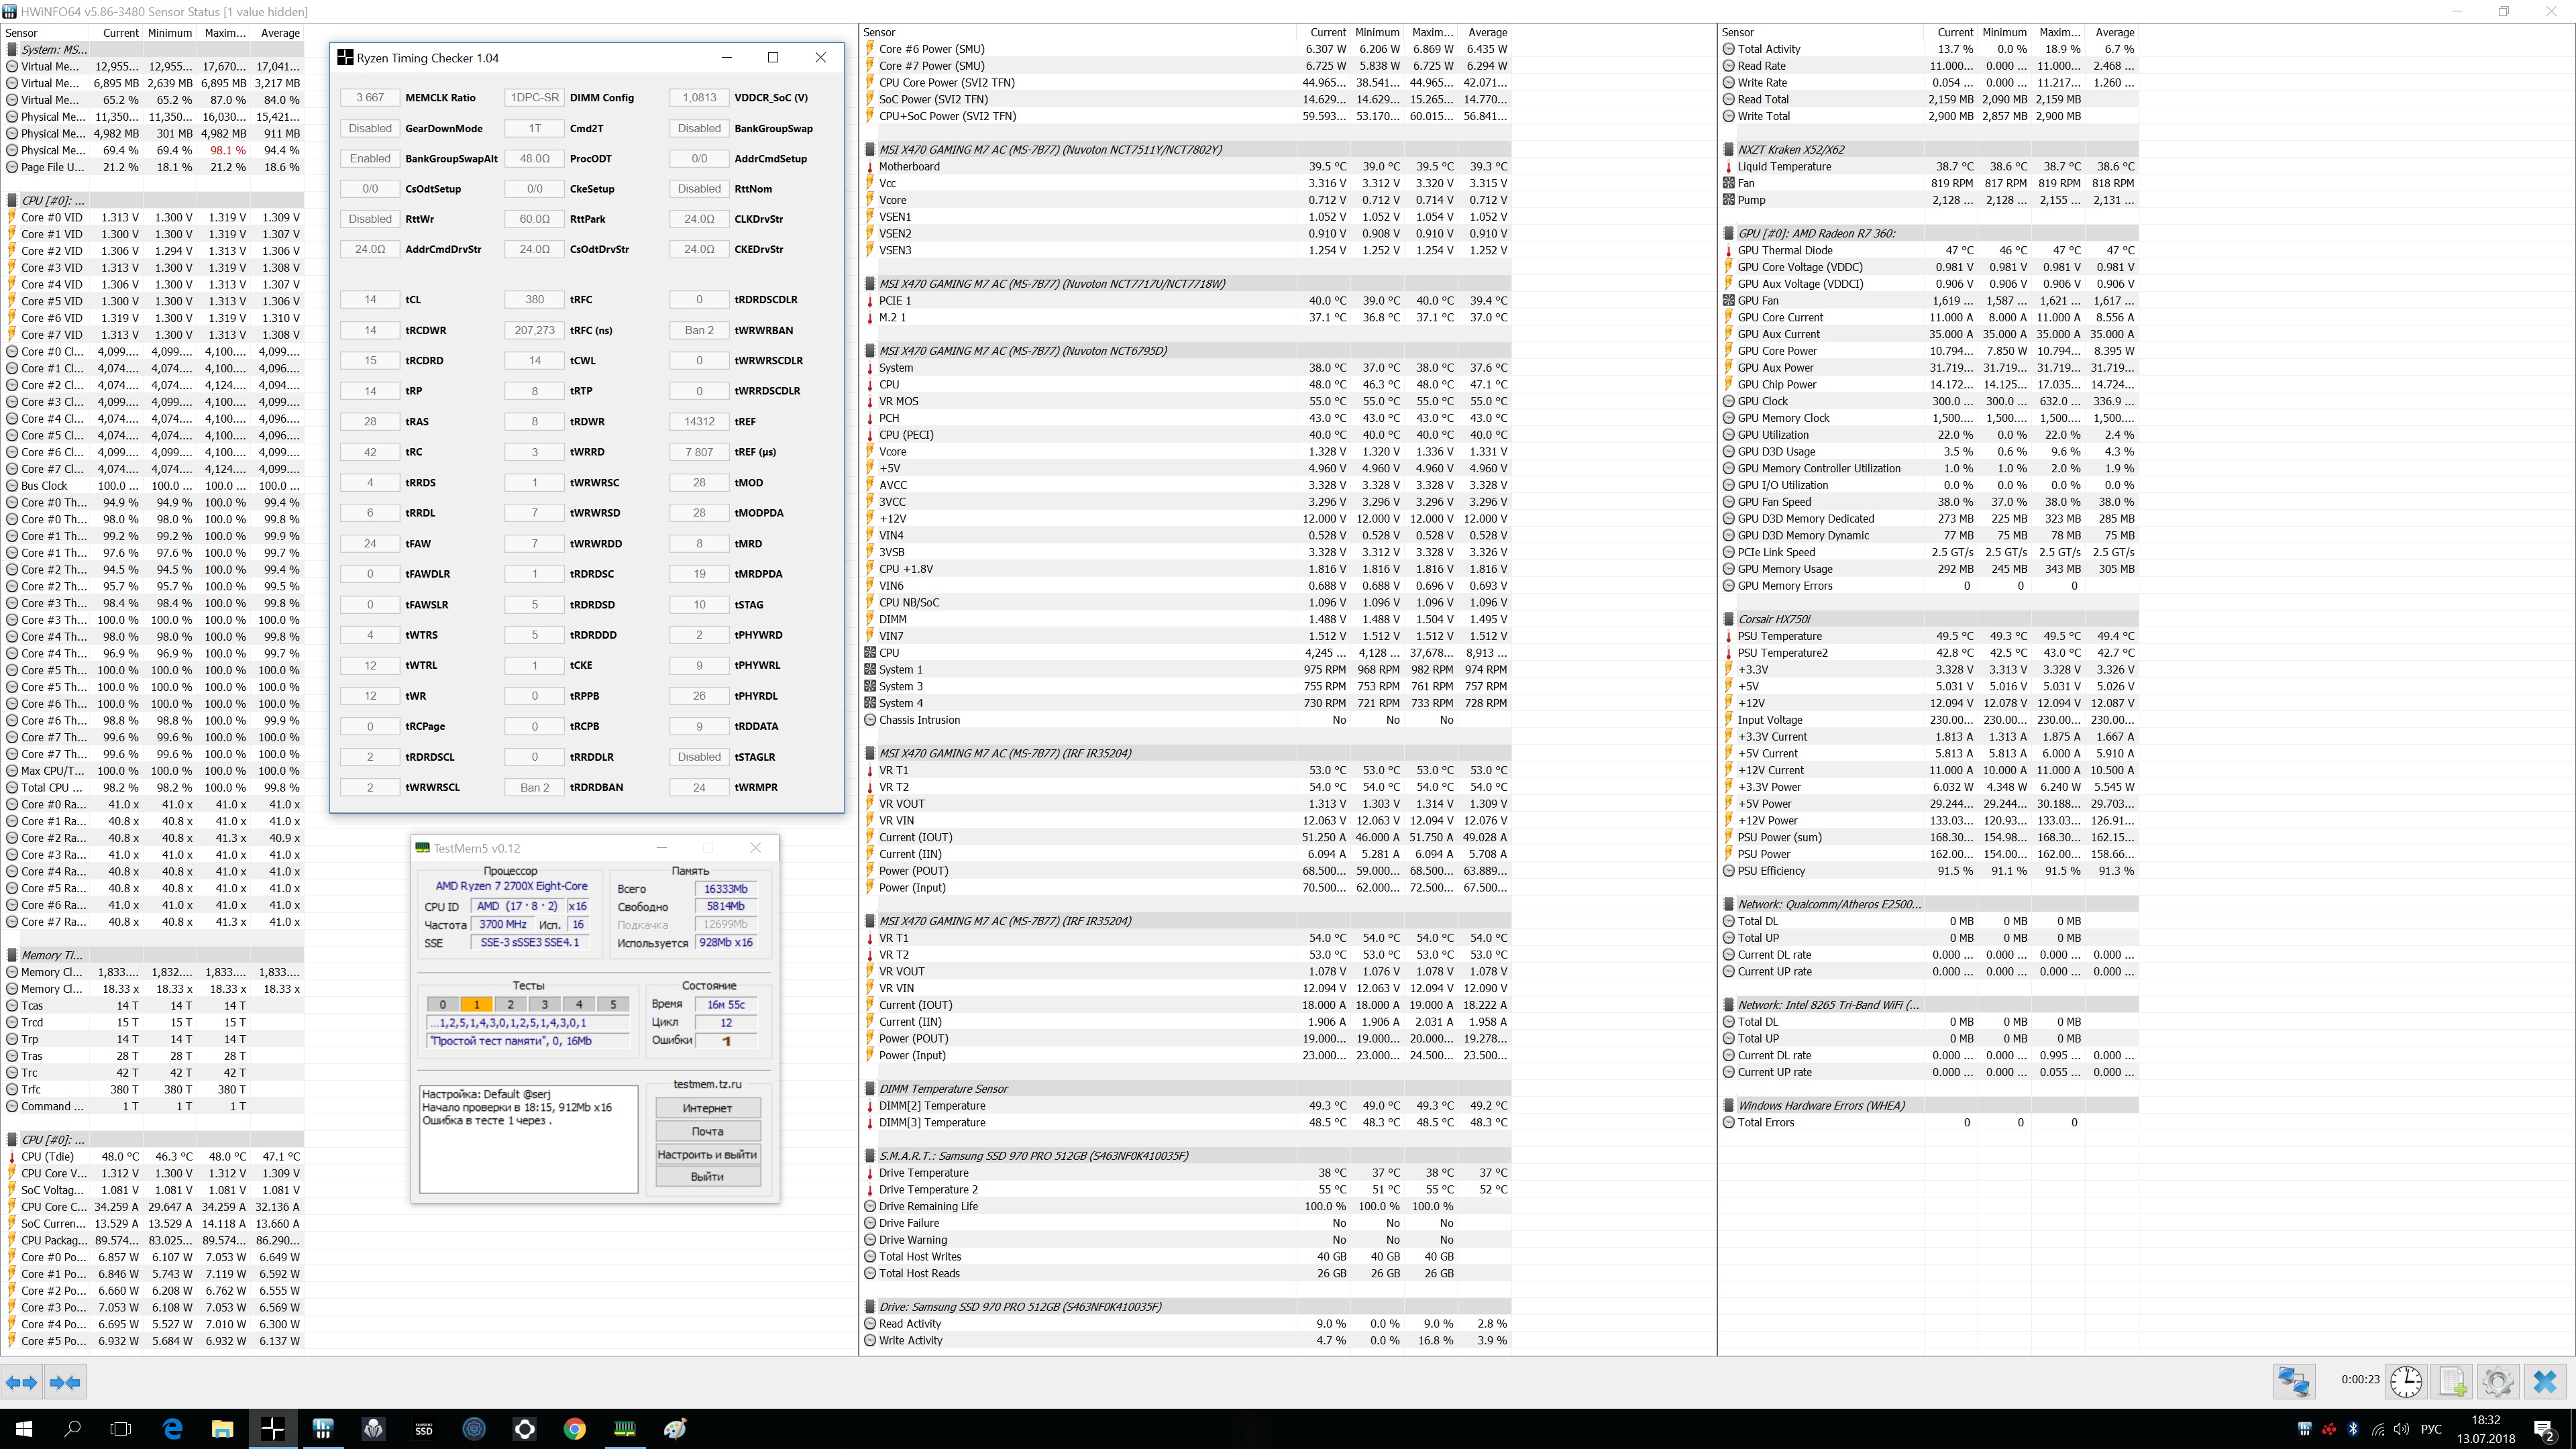The image size is (2576, 1449).
Task: Start logging with the sheet-plus icon
Action: pos(2452,1382)
